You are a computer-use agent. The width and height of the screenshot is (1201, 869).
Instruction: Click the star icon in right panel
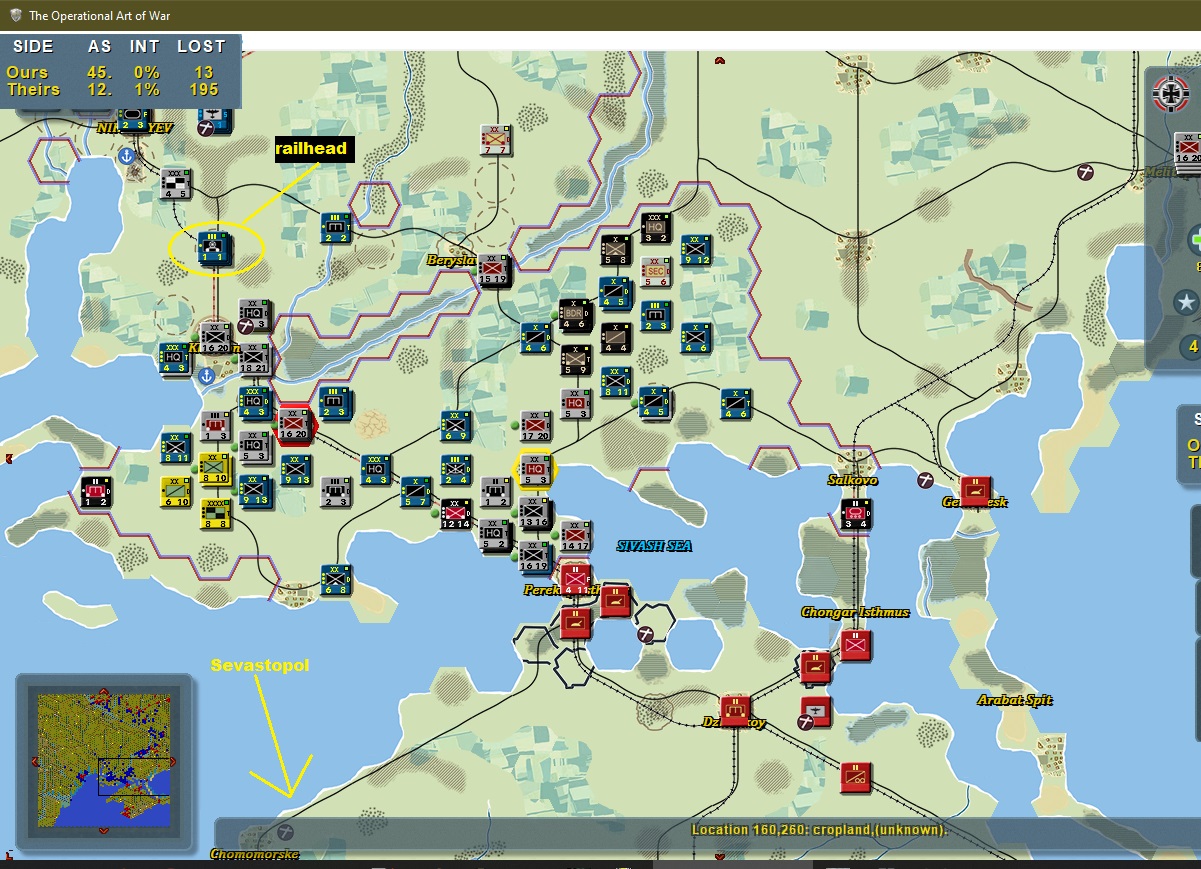(1187, 302)
